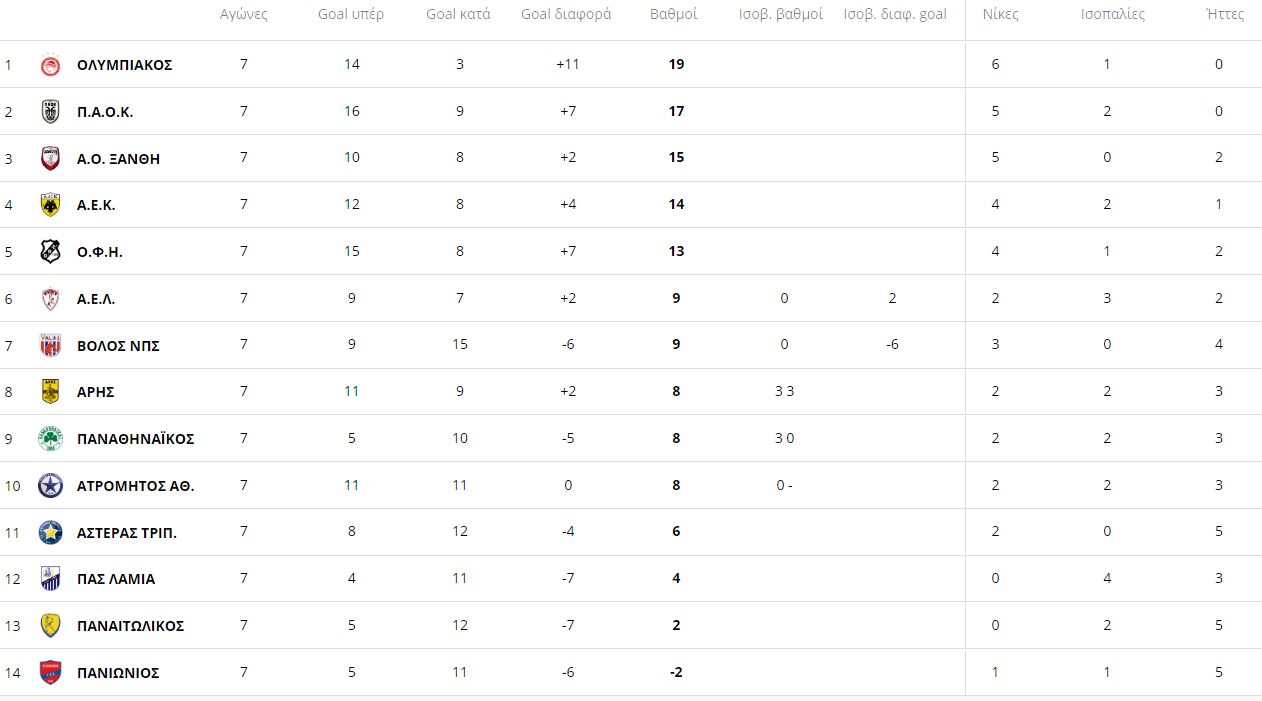Image resolution: width=1262 pixels, height=701 pixels.
Task: Click the Atromitos blue star crest
Action: pos(50,486)
